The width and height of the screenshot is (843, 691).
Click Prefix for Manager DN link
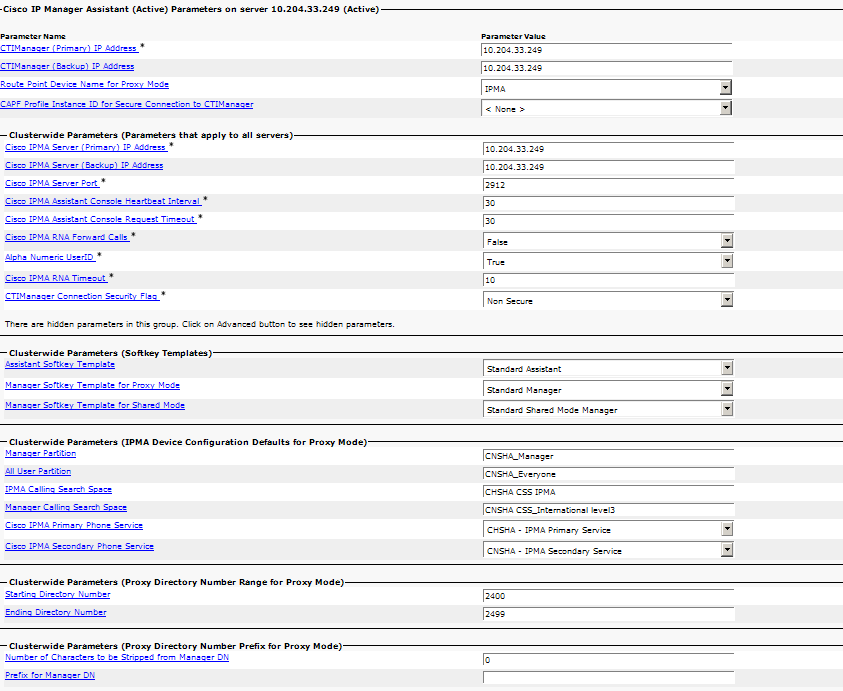click(49, 675)
